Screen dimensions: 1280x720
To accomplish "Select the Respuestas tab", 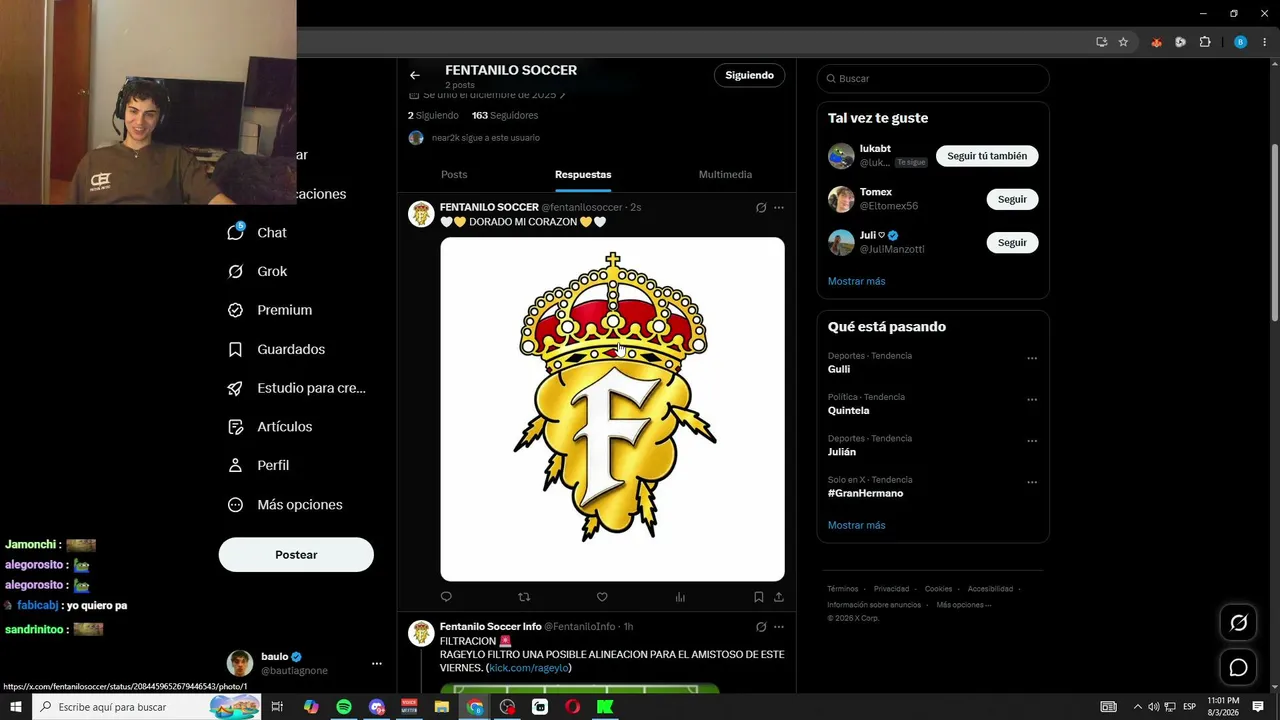I will pos(583,175).
